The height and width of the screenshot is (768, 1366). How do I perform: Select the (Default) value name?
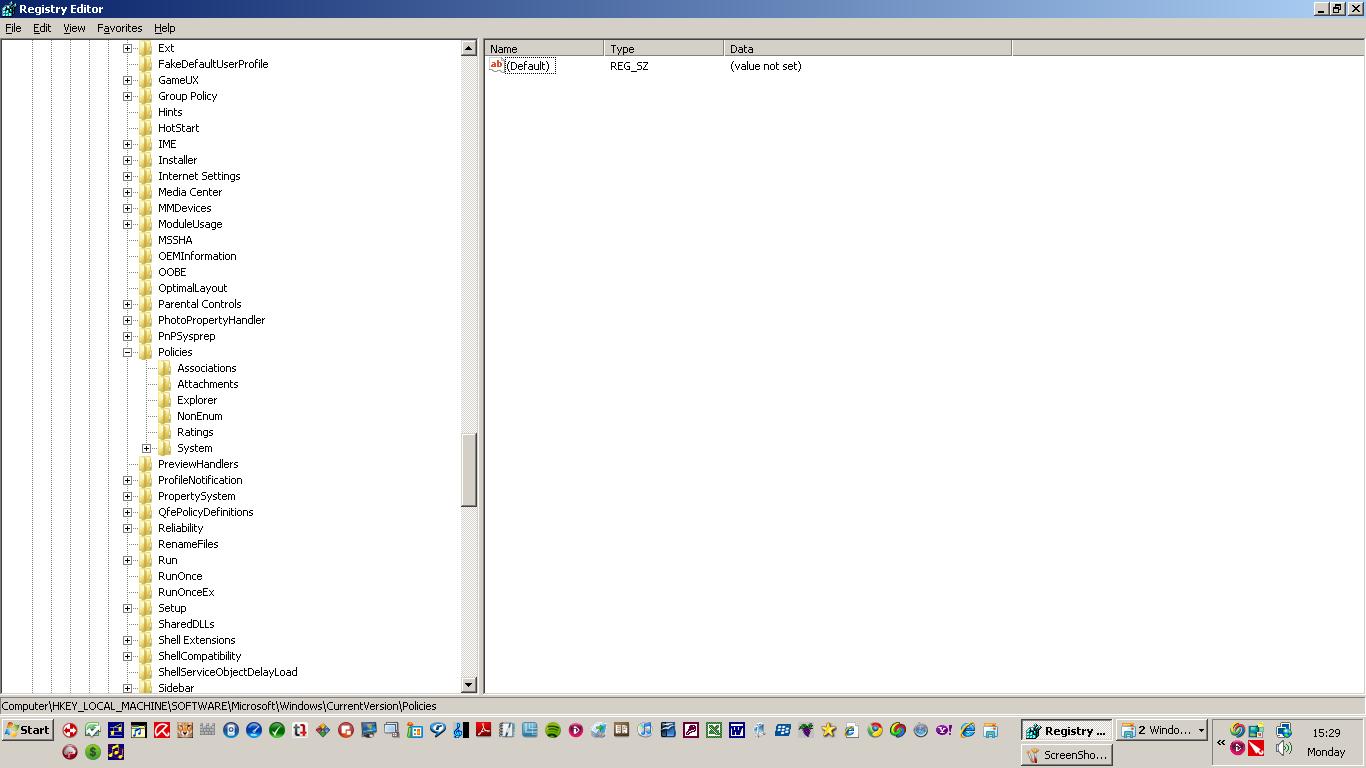point(528,66)
